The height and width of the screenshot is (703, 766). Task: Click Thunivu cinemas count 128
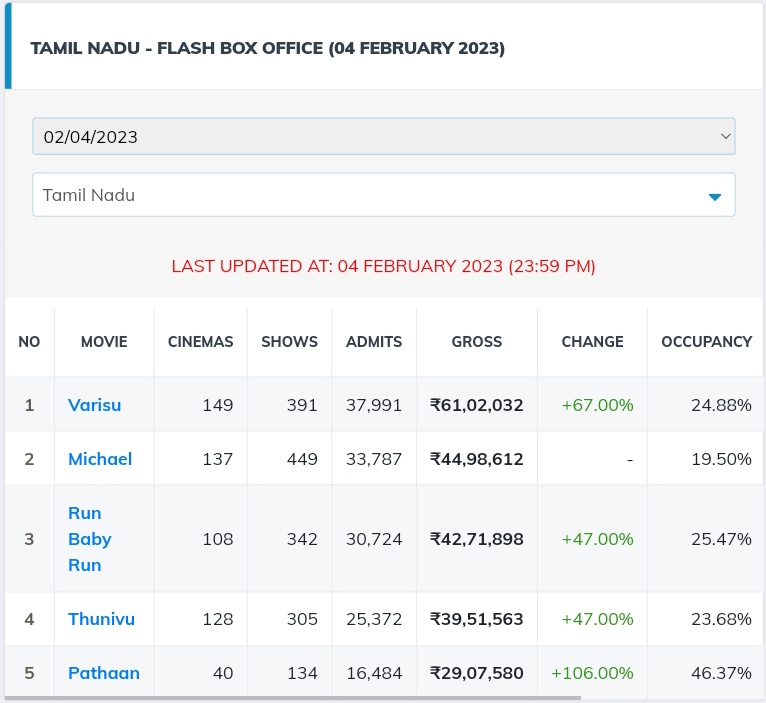[218, 619]
